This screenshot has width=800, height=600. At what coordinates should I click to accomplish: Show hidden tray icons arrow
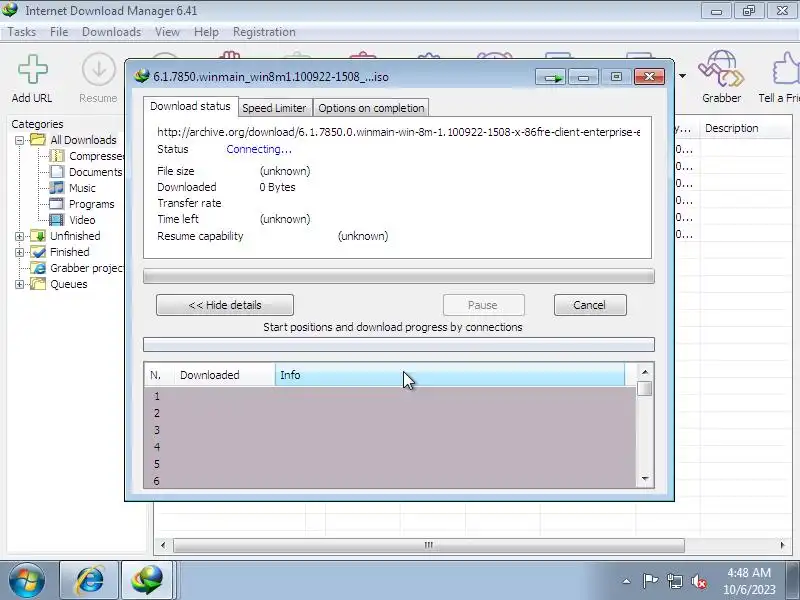pos(627,581)
